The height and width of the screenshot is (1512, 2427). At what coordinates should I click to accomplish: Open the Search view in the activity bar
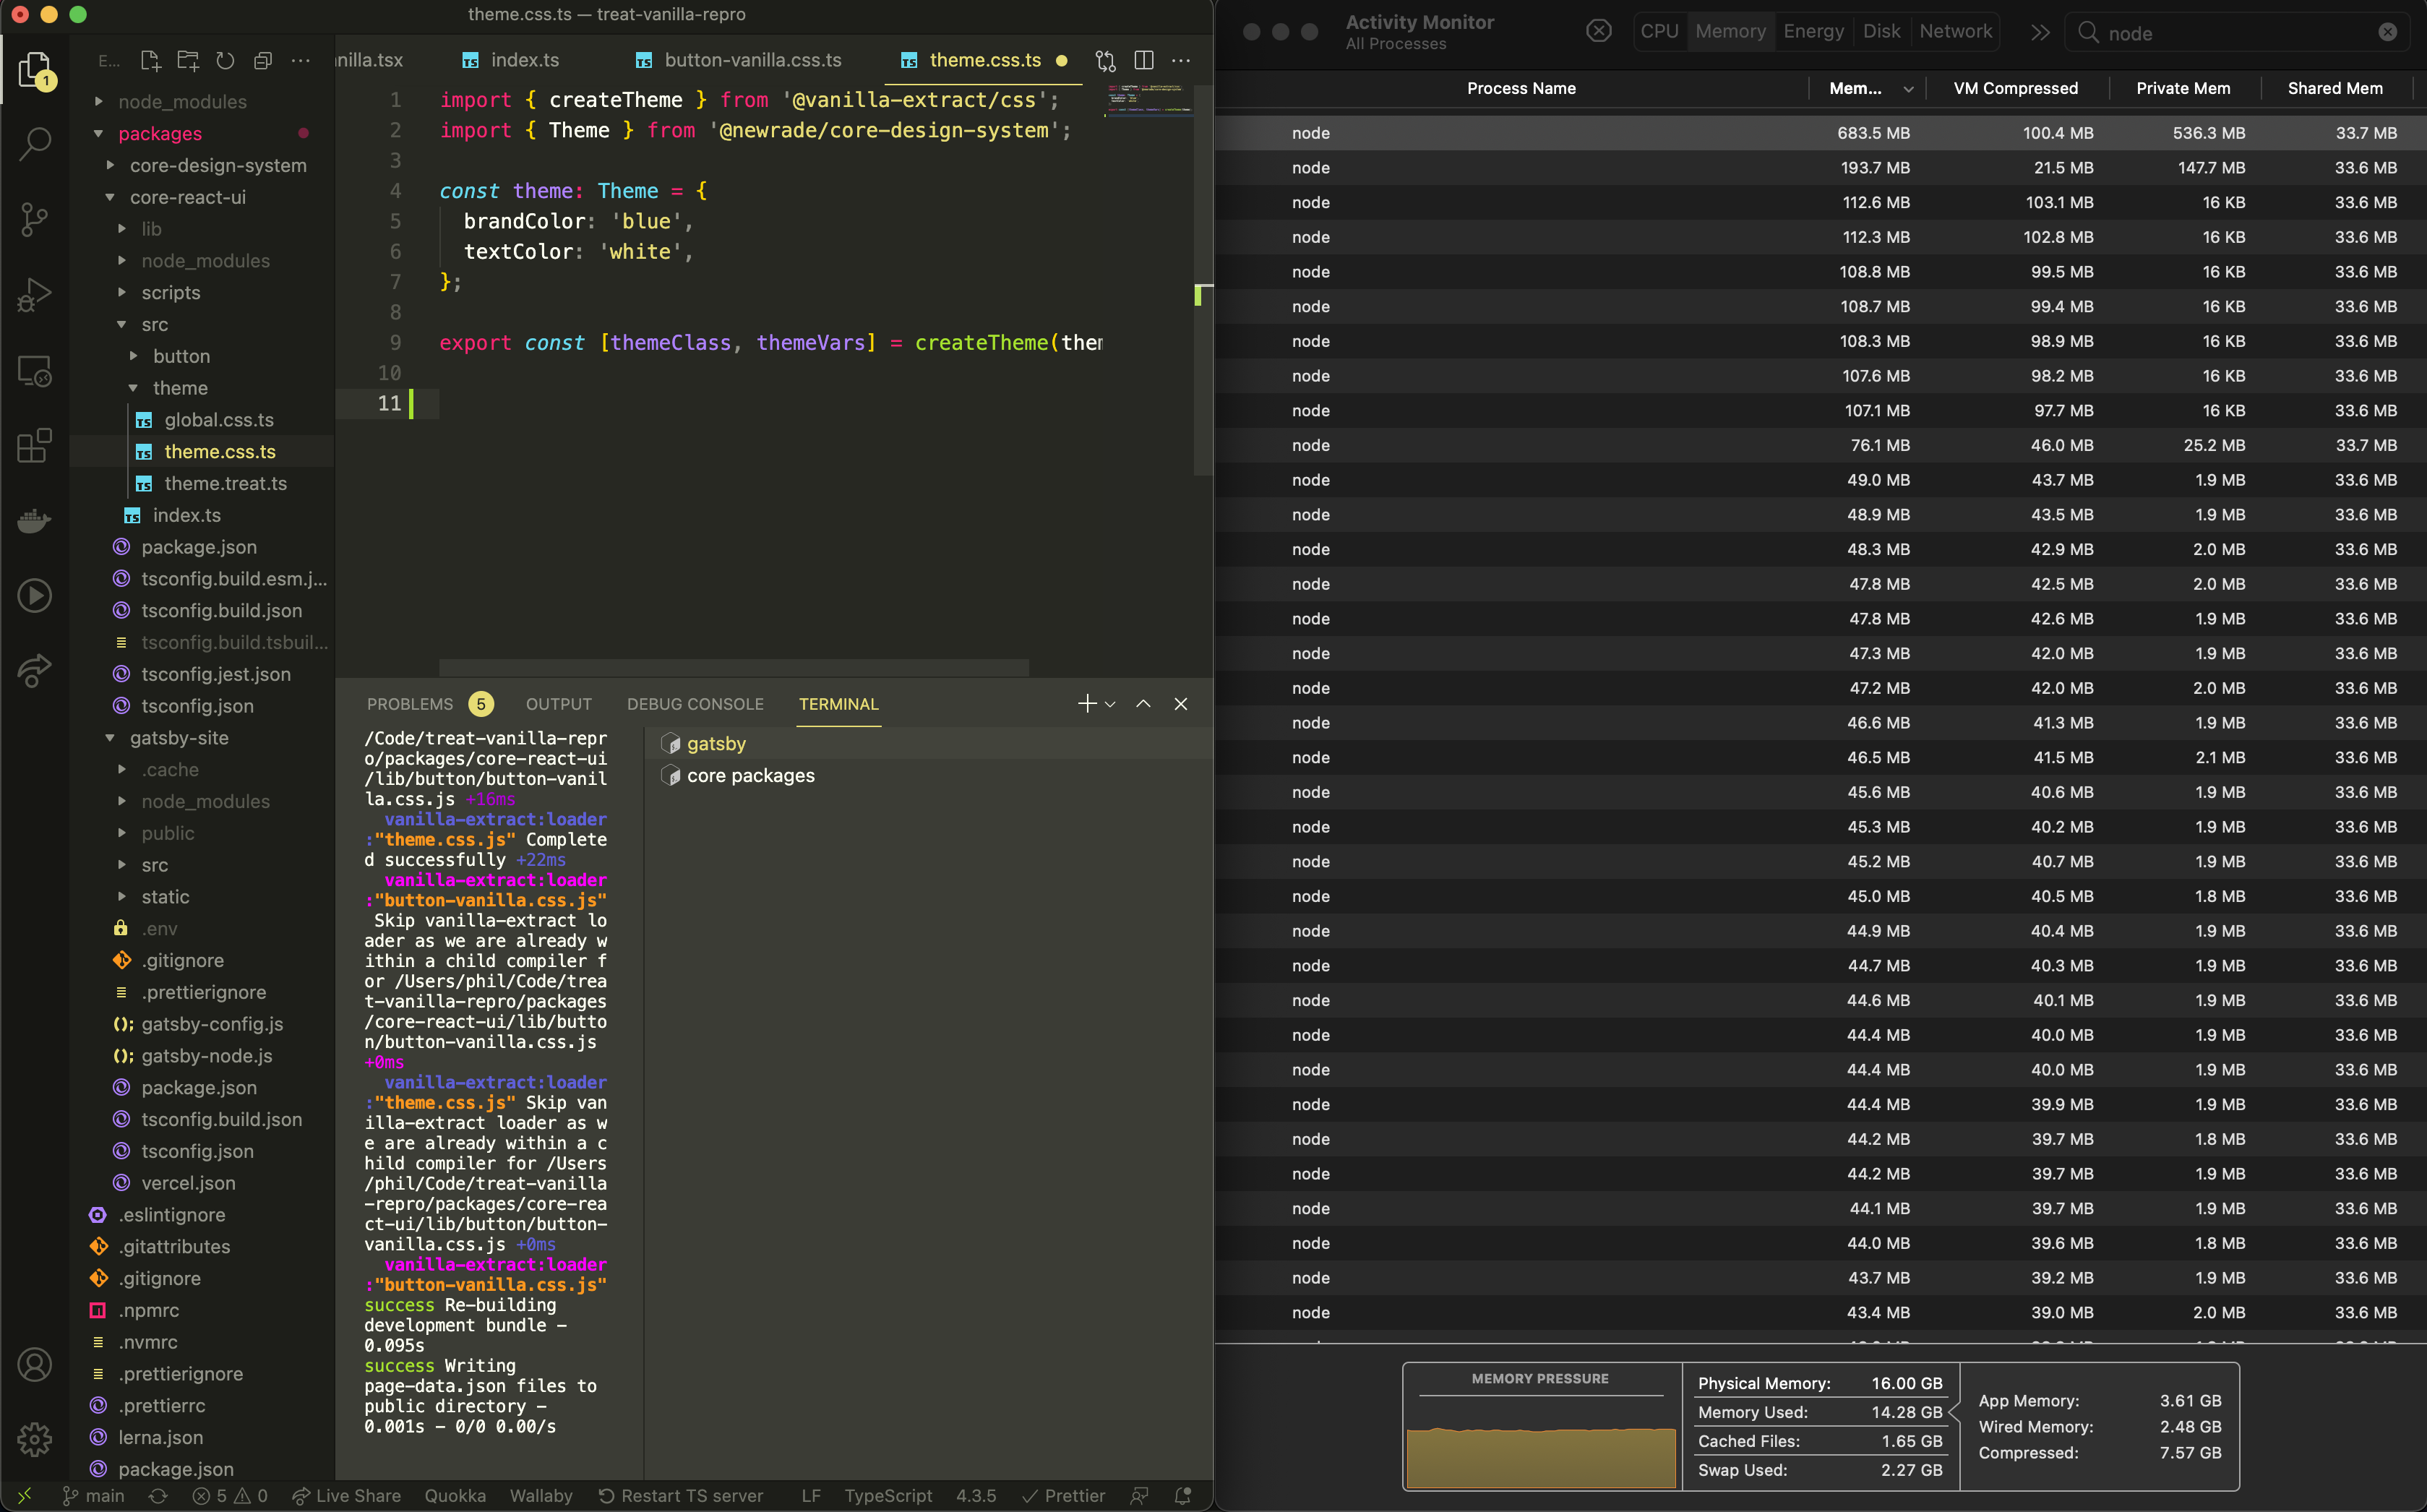tap(35, 143)
